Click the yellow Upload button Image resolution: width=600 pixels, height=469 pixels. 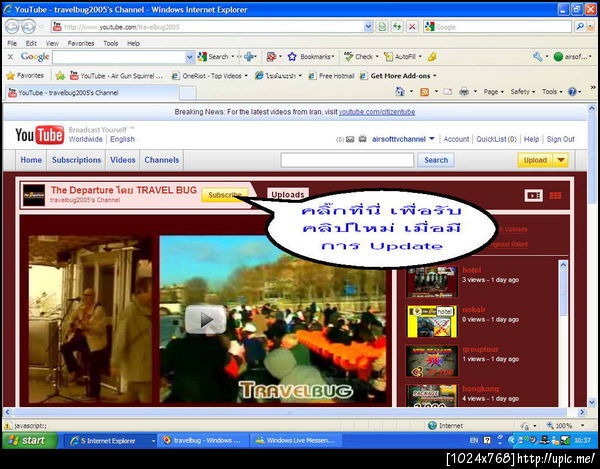[535, 160]
